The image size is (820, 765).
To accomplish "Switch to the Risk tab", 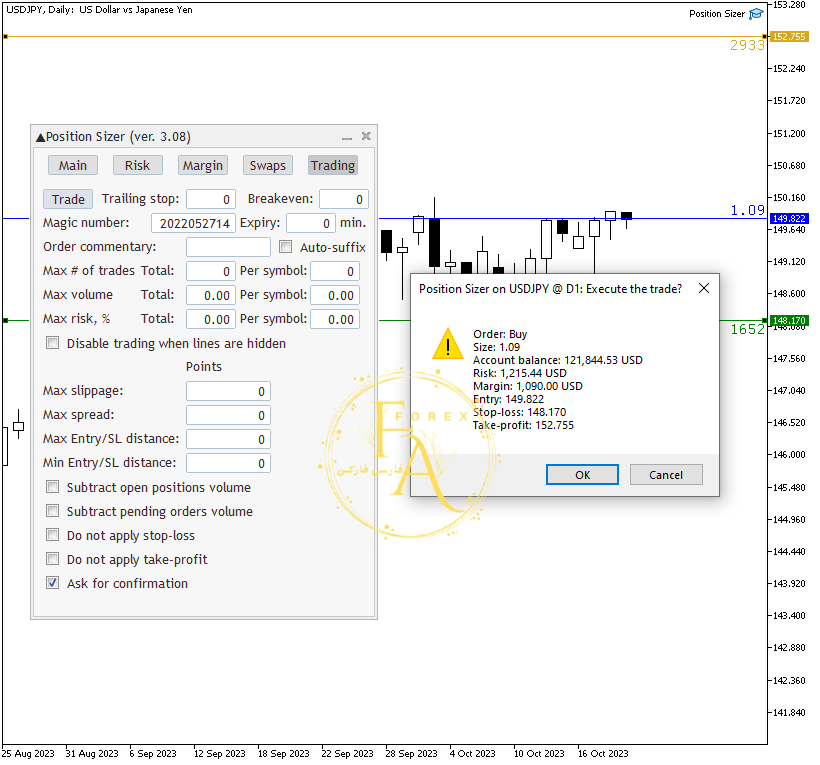I will click(x=138, y=166).
